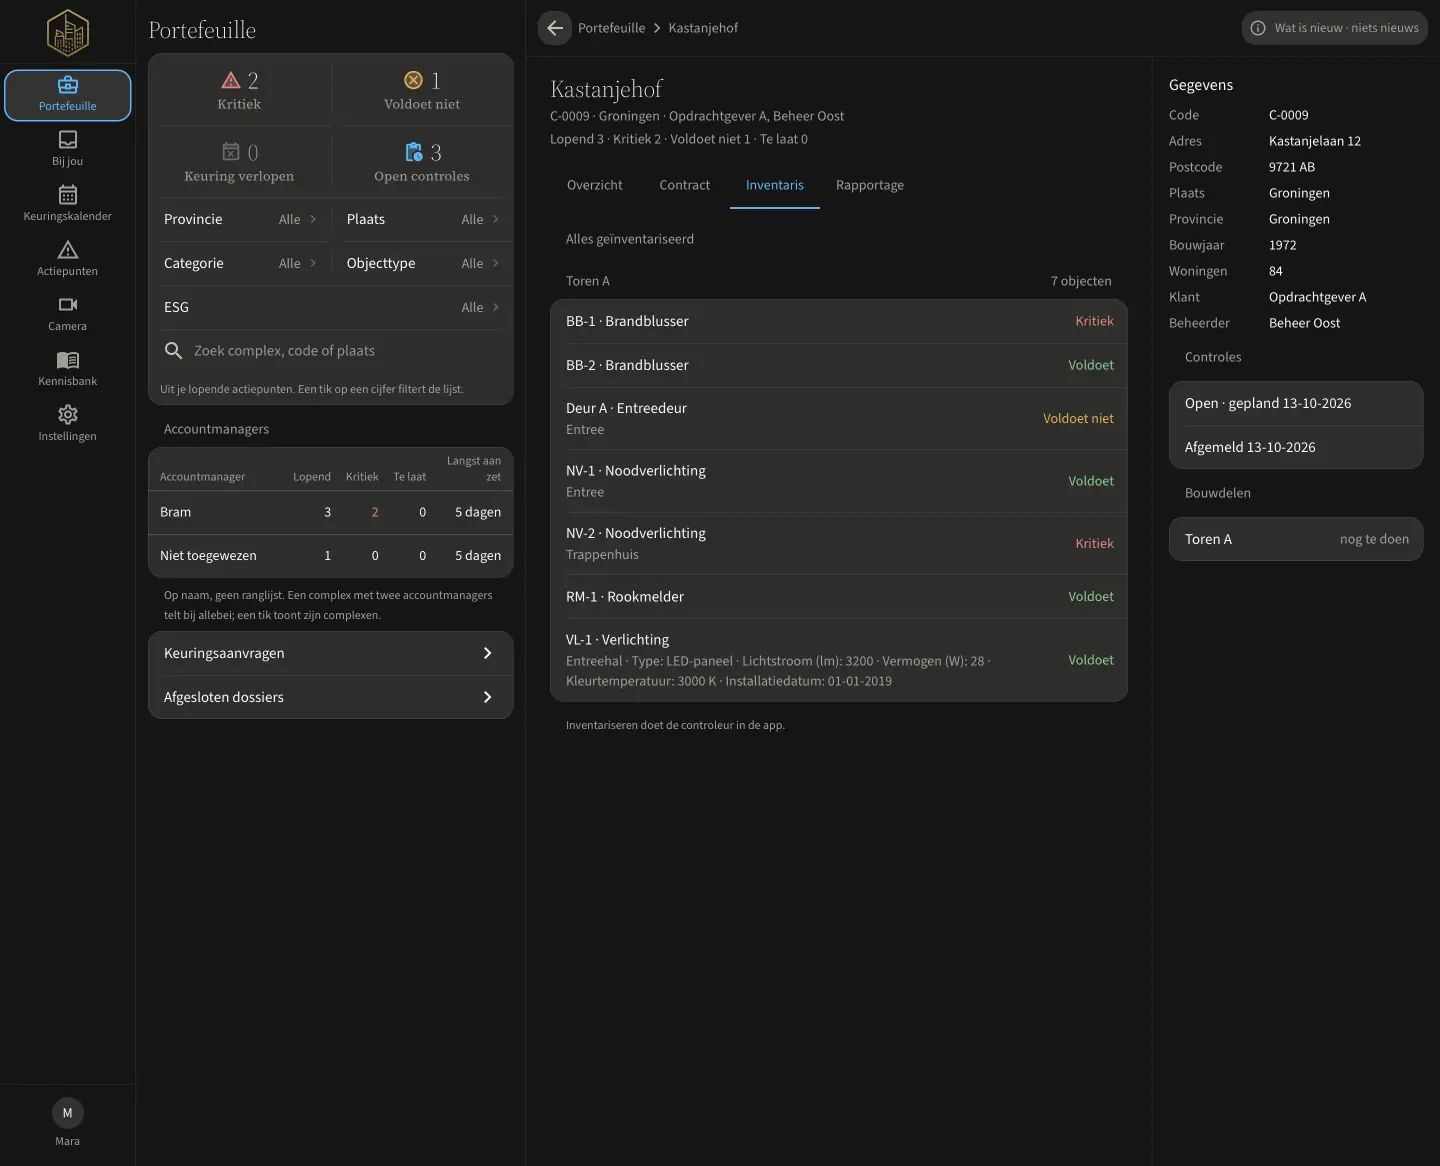Filter list by Open controles tile
The height and width of the screenshot is (1166, 1440).
coord(422,162)
